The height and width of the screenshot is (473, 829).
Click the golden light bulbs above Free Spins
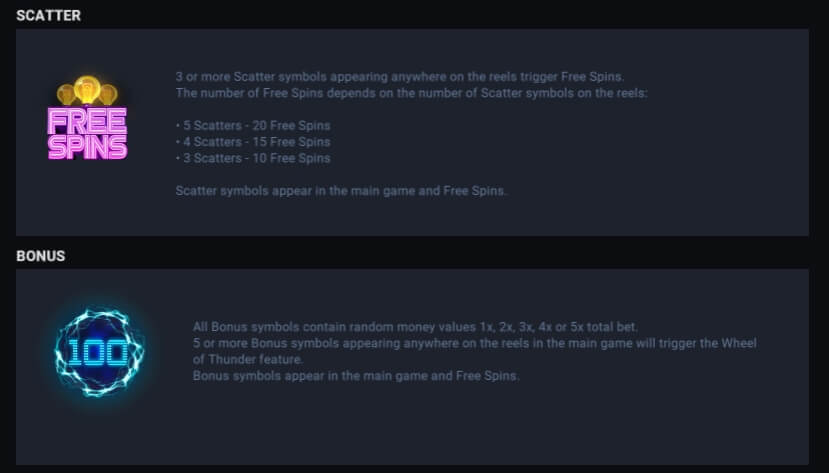(x=88, y=91)
